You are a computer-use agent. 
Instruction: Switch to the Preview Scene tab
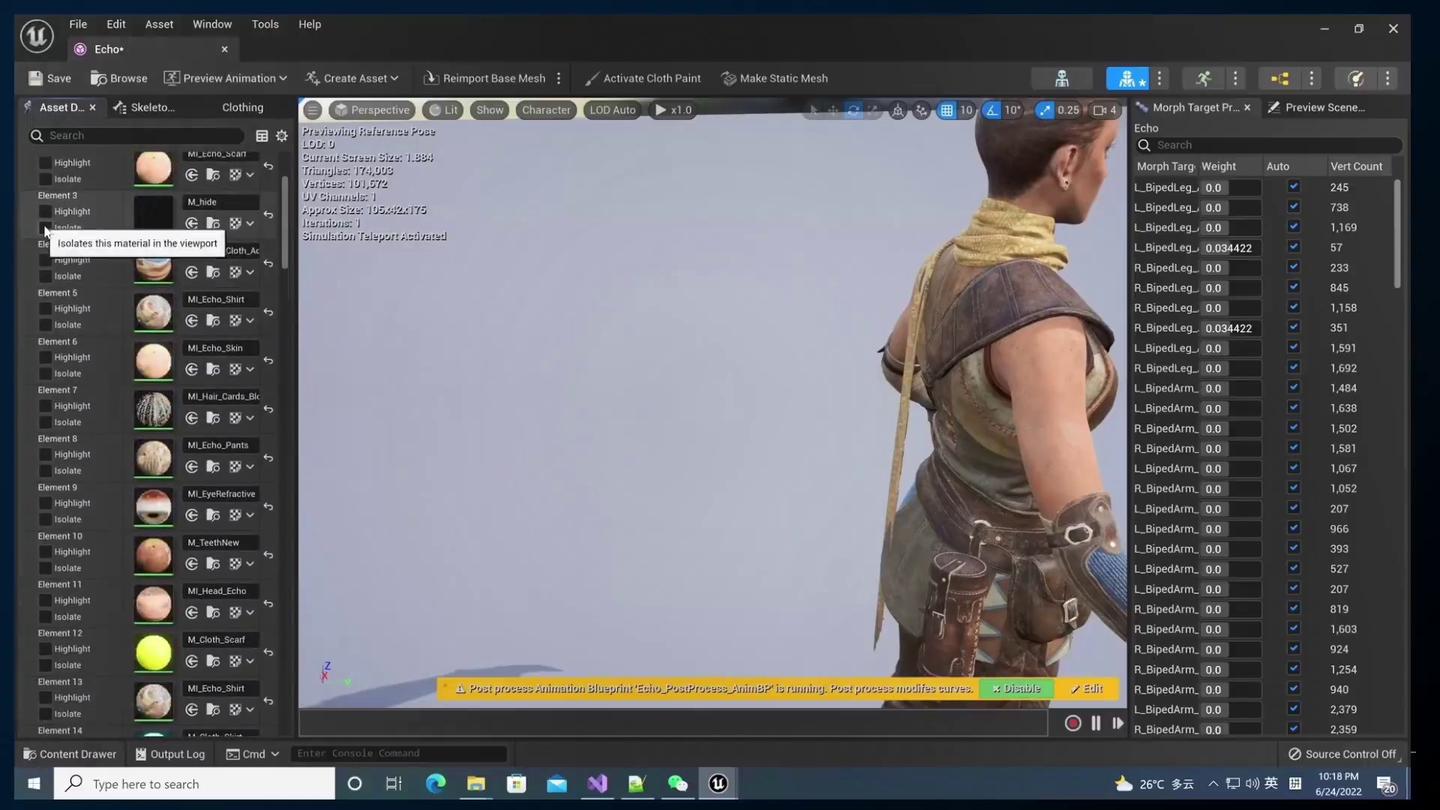(x=1316, y=107)
